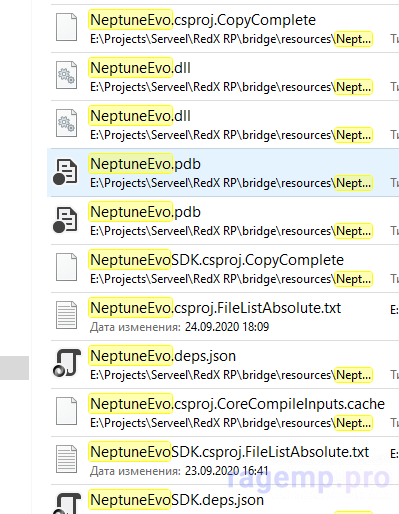Click the modified date 23.09.2020 16:41
This screenshot has width=399, height=514.
pos(227,471)
